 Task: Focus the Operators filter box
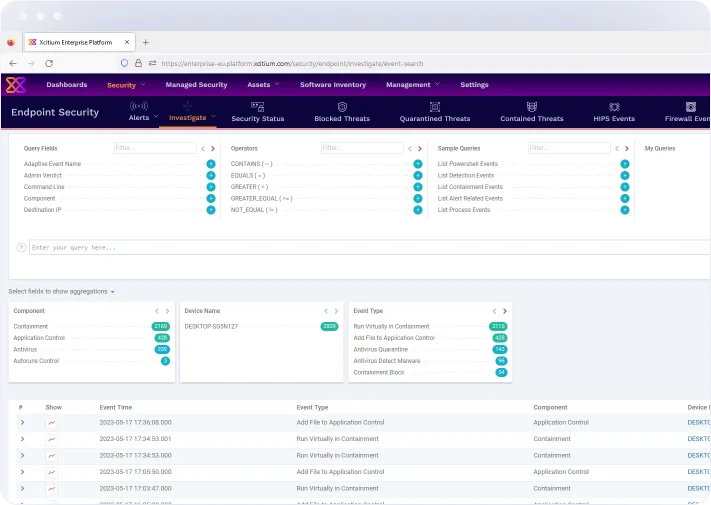coord(362,148)
